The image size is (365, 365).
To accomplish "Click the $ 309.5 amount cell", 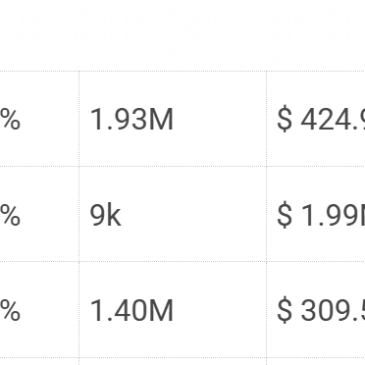I will (316, 310).
